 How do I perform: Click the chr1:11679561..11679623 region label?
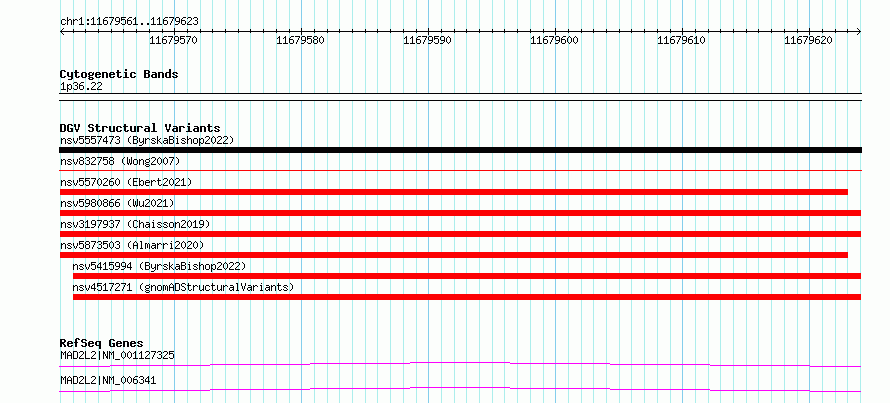[x=129, y=21]
